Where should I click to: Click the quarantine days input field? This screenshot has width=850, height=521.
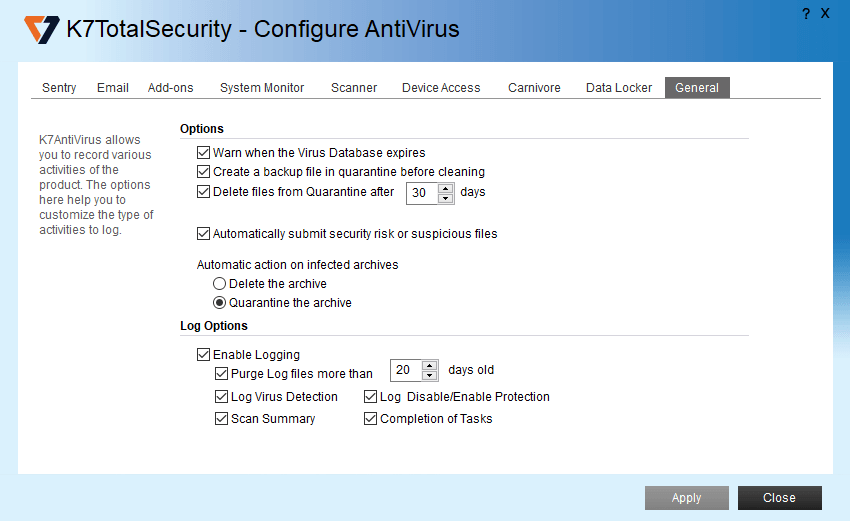tap(421, 193)
